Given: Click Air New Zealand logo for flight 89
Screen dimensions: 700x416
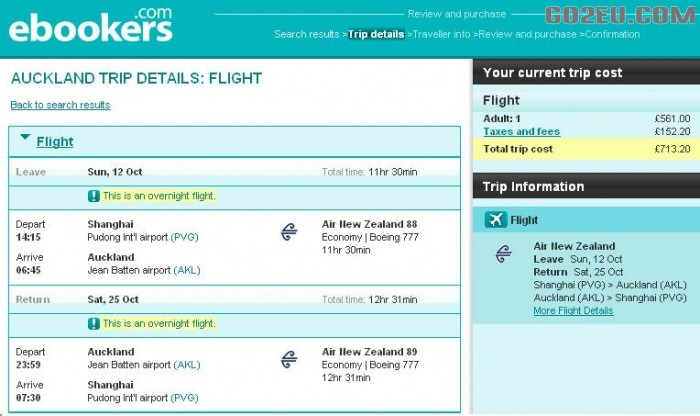Looking at the screenshot, I should [x=289, y=359].
